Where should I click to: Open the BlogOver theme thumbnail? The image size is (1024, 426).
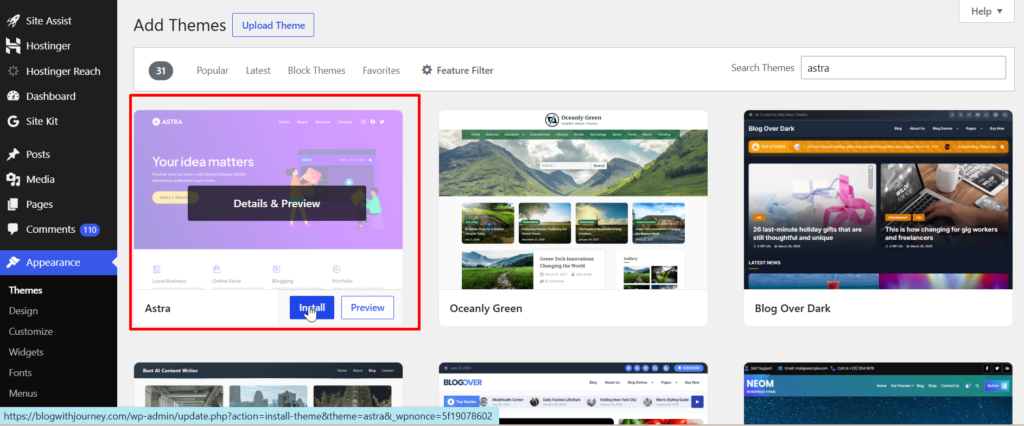click(x=573, y=394)
